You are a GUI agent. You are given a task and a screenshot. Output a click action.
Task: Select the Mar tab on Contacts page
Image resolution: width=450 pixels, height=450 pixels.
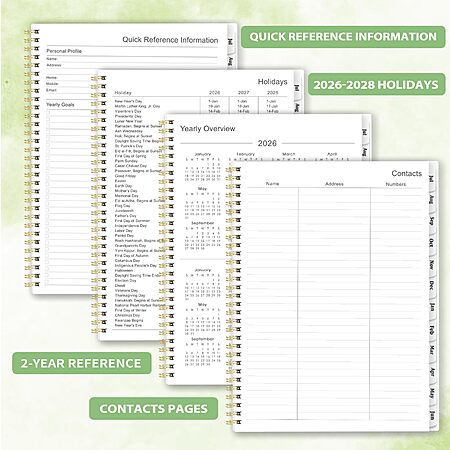pos(432,350)
